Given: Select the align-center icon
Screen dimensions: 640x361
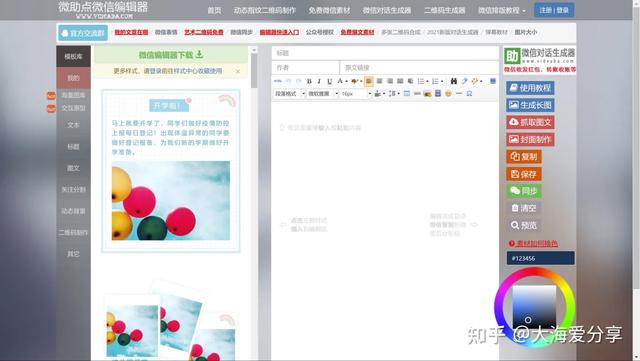Looking at the screenshot, I should (x=379, y=81).
